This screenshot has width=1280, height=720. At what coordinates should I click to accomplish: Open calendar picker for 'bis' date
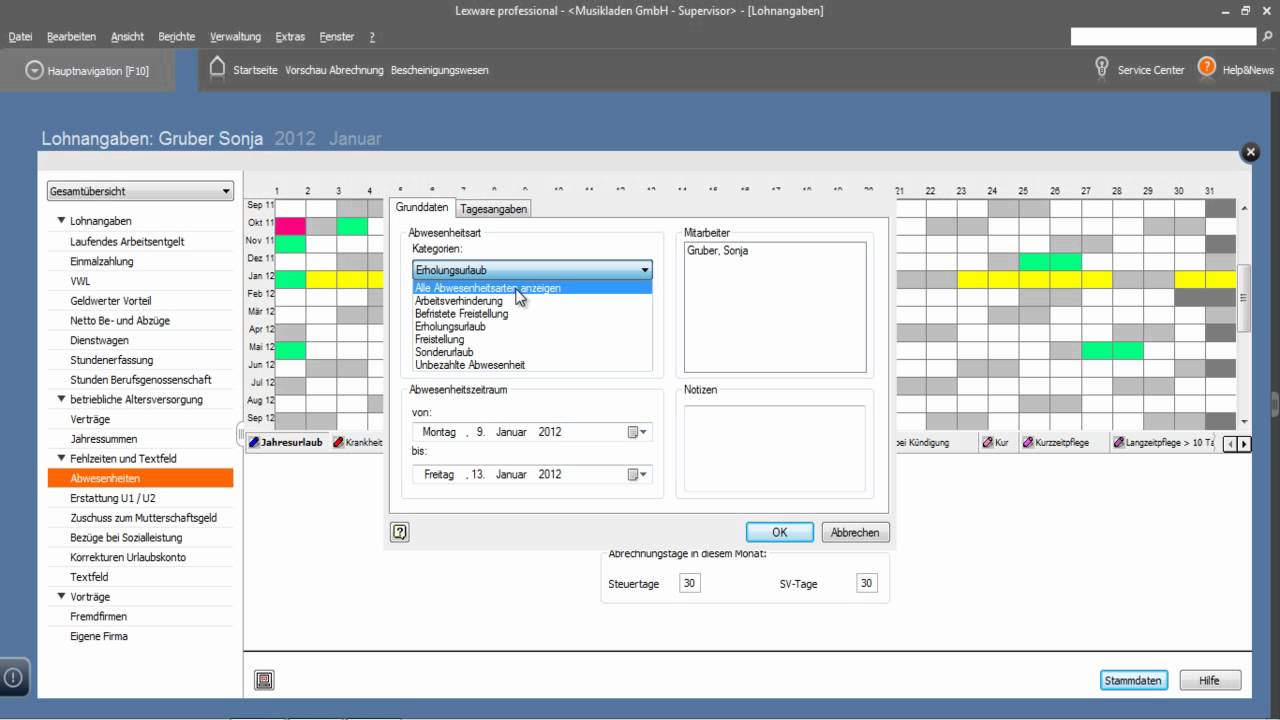(637, 474)
